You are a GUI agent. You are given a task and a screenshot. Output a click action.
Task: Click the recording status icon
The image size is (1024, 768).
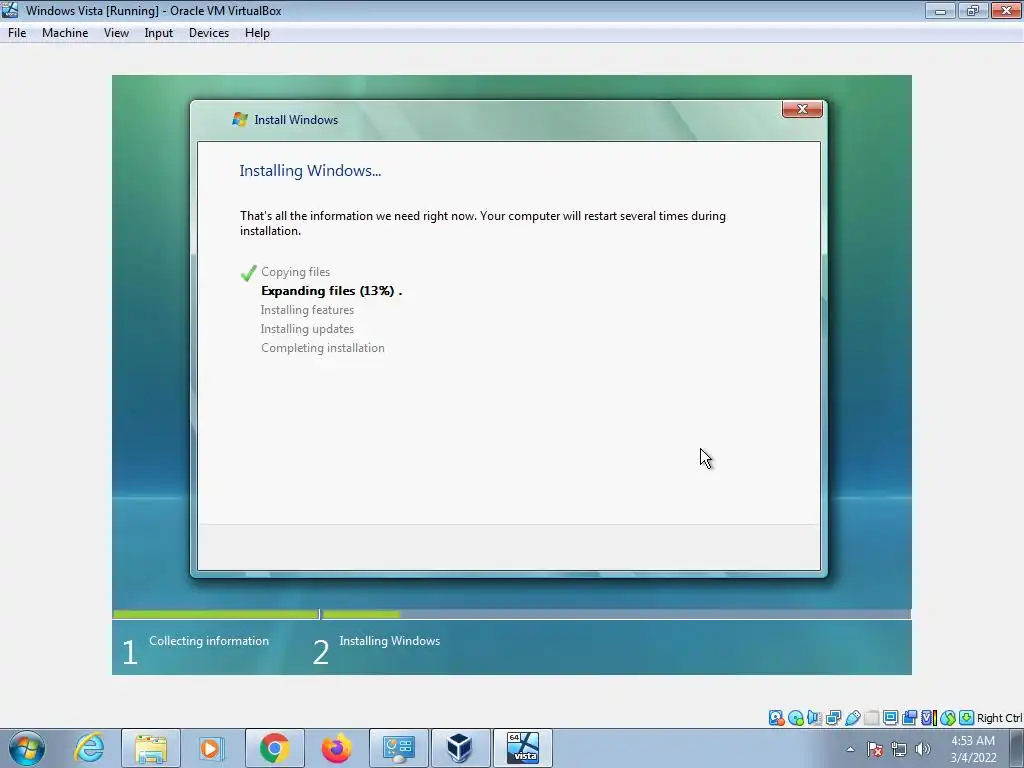tap(909, 718)
